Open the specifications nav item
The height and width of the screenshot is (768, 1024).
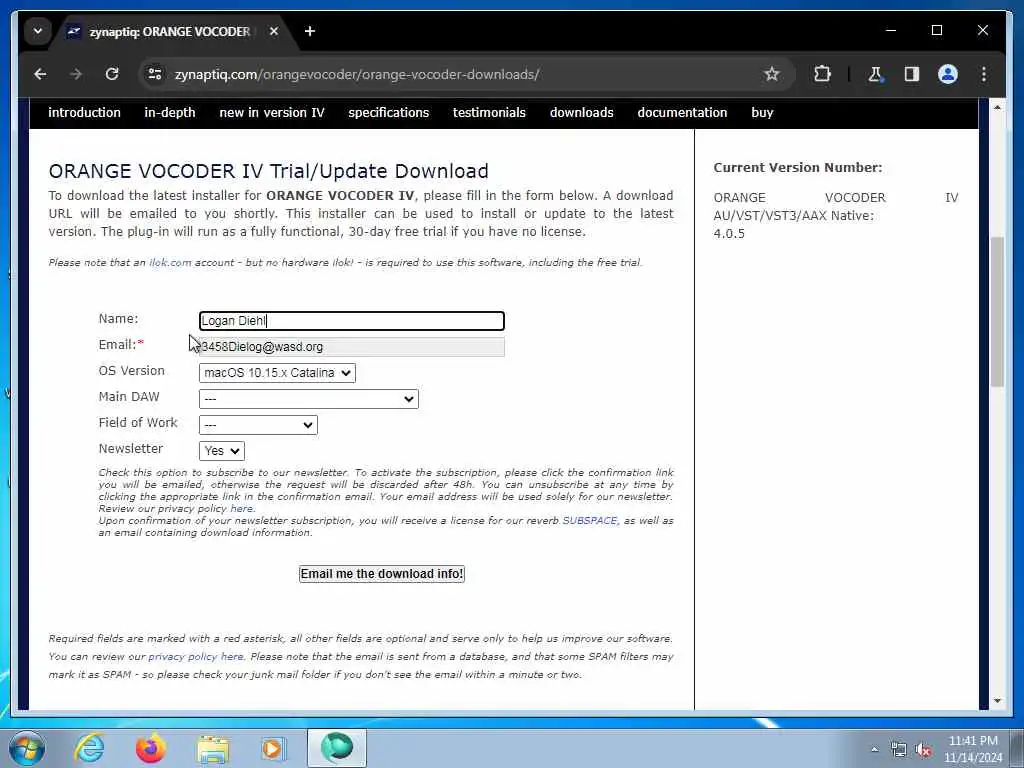point(389,112)
